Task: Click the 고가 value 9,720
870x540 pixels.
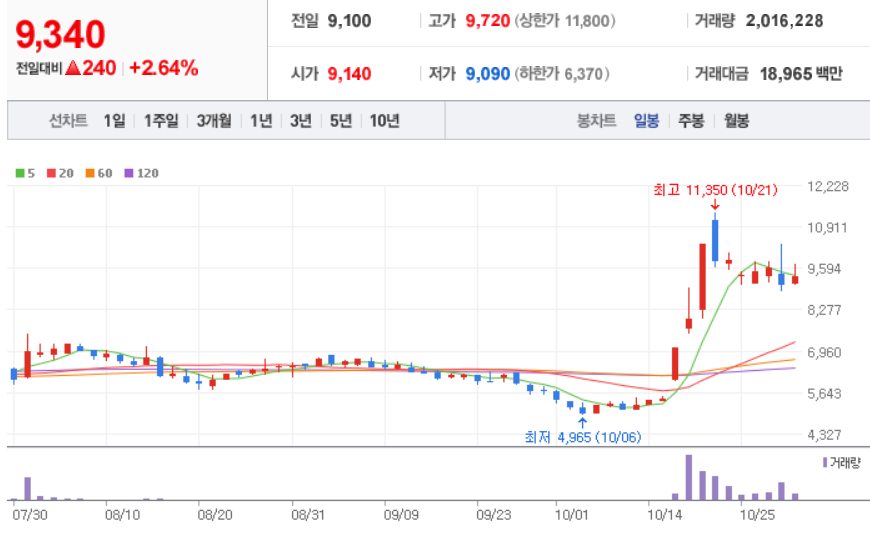Action: click(488, 21)
